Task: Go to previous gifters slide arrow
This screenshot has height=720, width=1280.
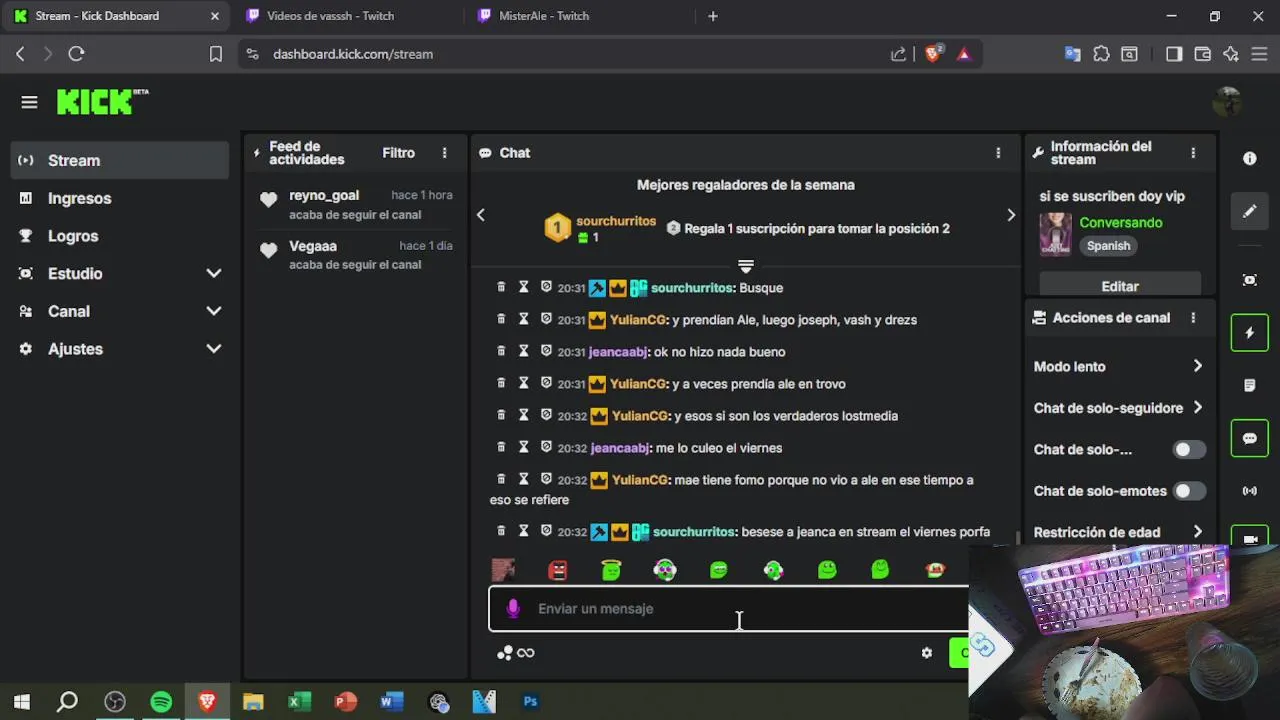Action: click(x=480, y=215)
